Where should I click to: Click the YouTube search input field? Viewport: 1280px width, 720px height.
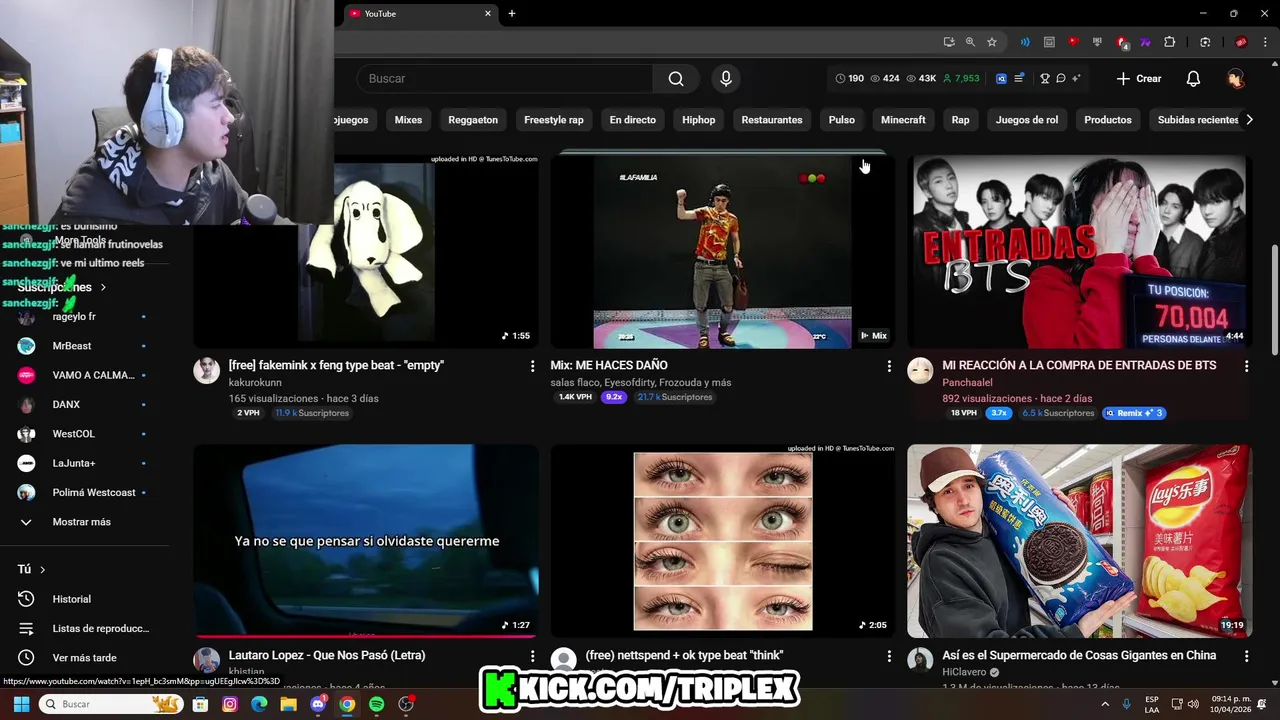click(505, 79)
